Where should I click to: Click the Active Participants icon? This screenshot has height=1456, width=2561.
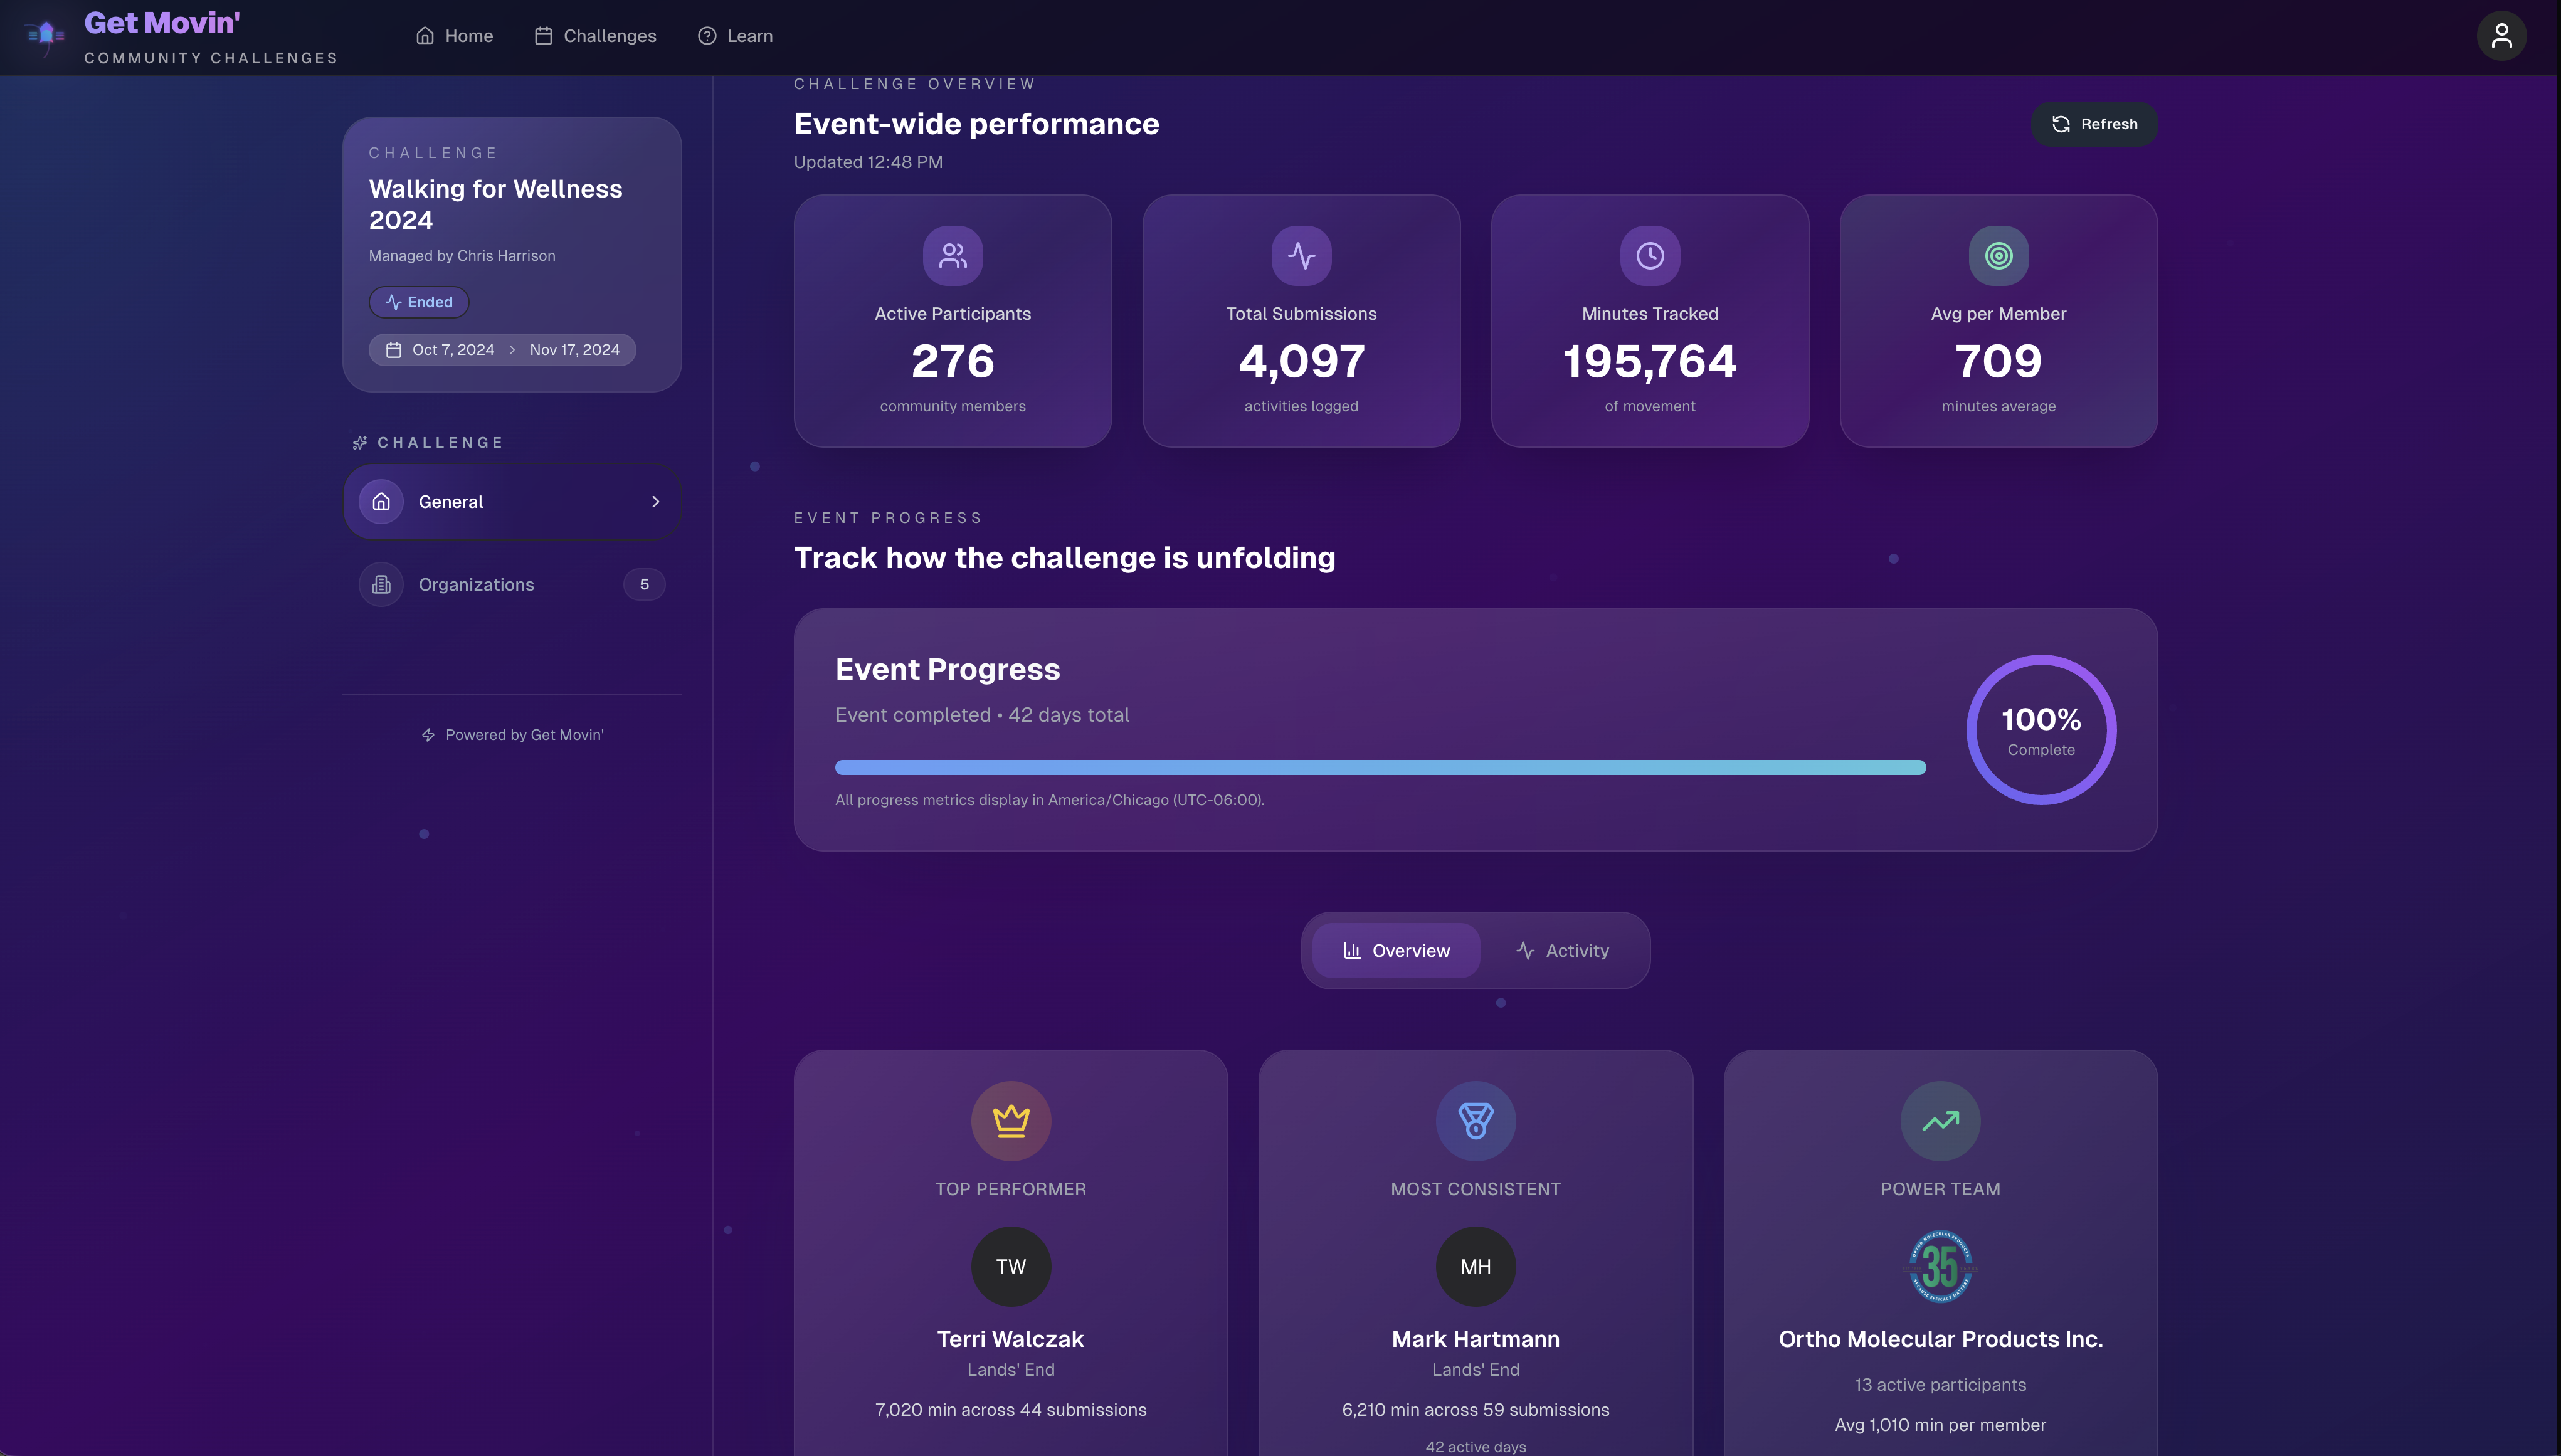(952, 254)
